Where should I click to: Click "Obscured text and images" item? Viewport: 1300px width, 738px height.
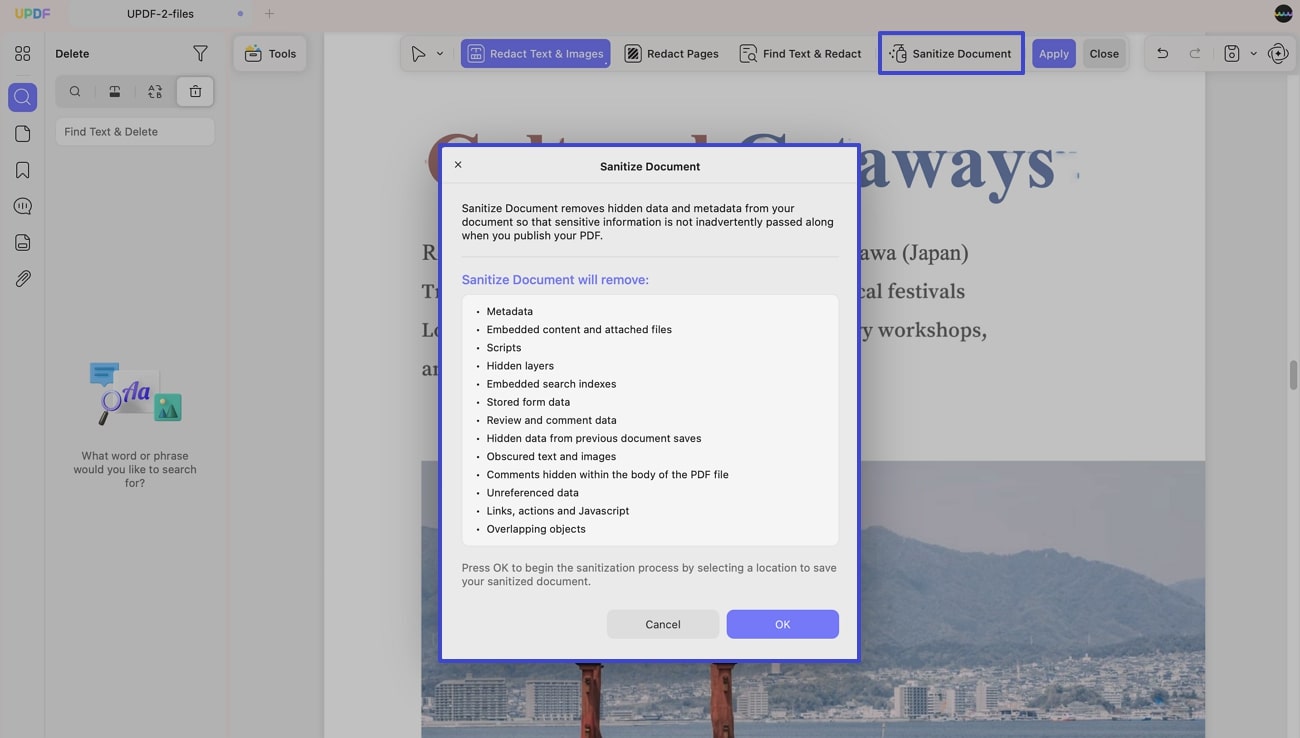click(551, 456)
